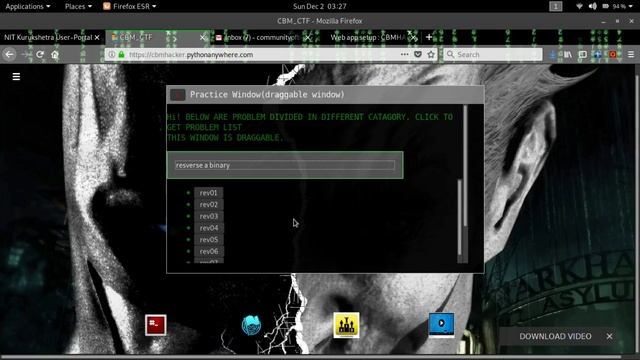
Task: Click the workspace switcher labeled 1
Action: 556,6
